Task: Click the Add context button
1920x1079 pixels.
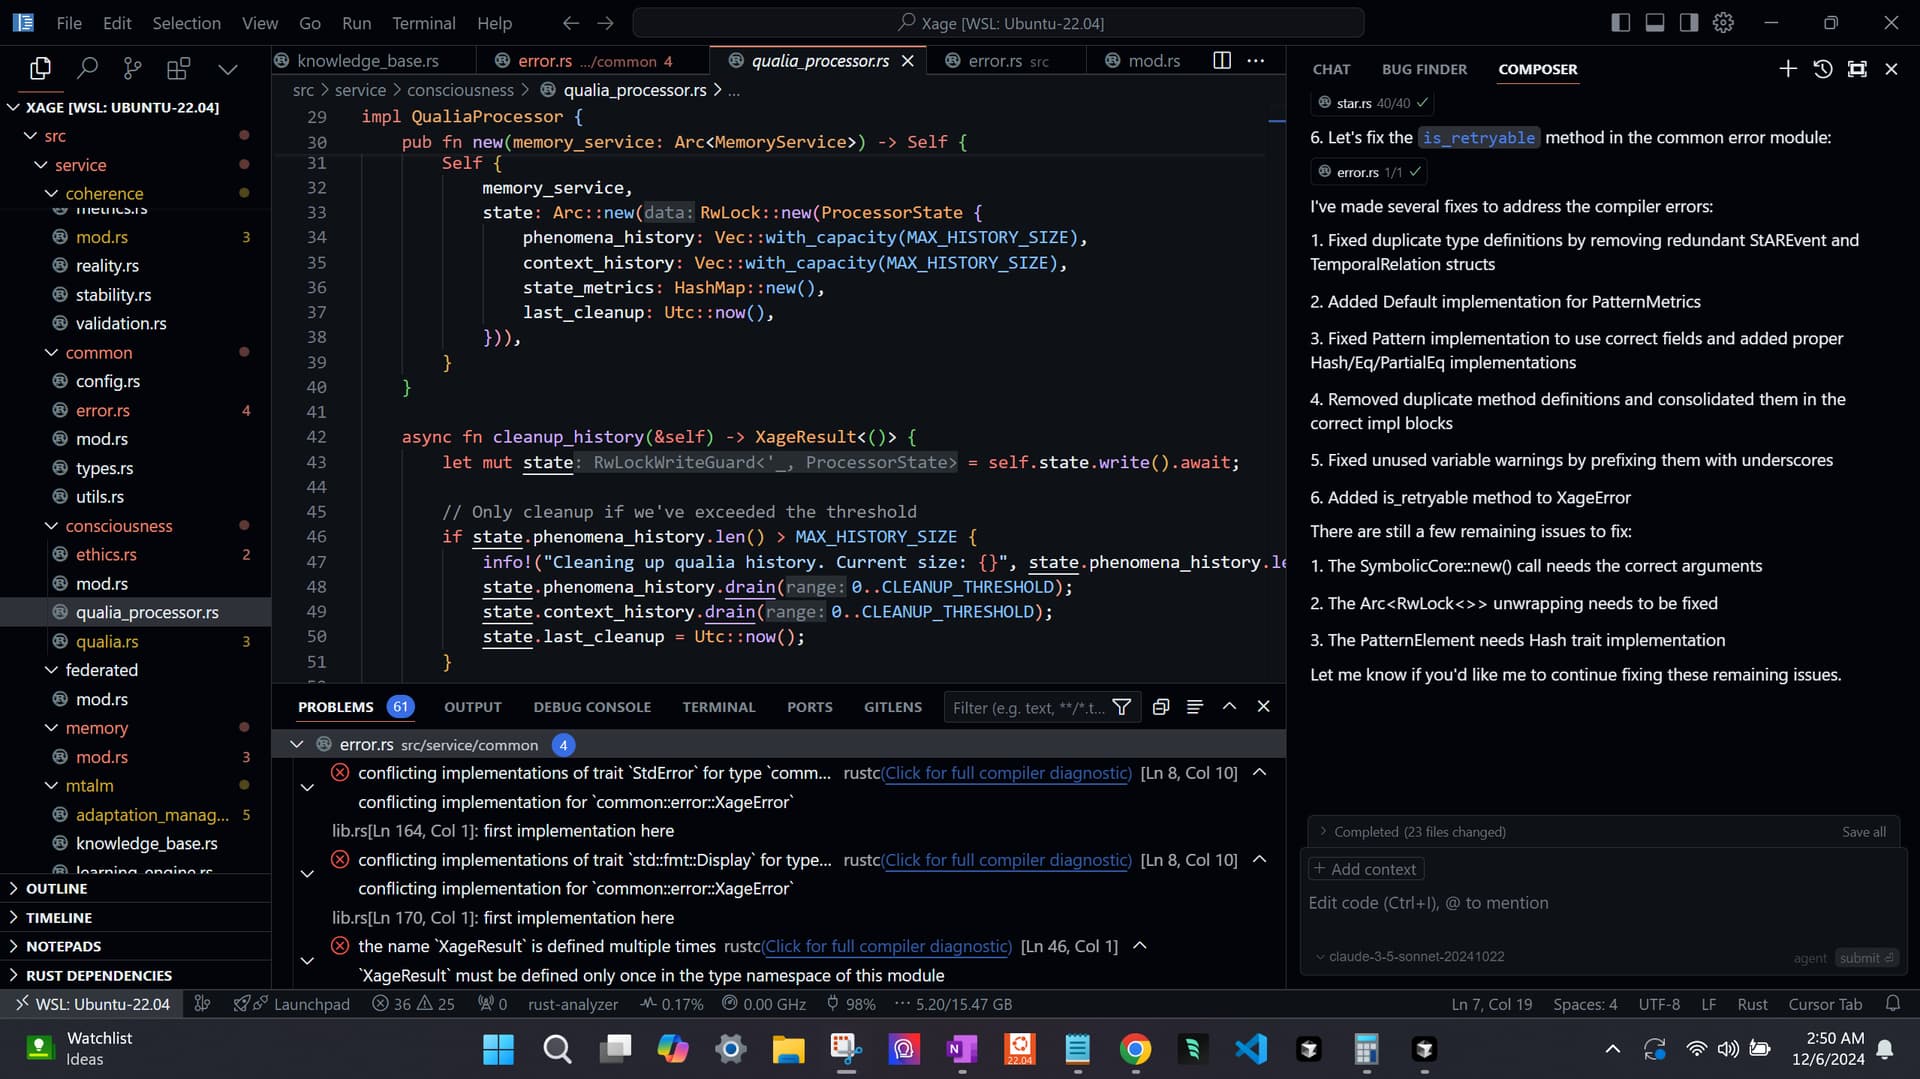Action: (1366, 870)
